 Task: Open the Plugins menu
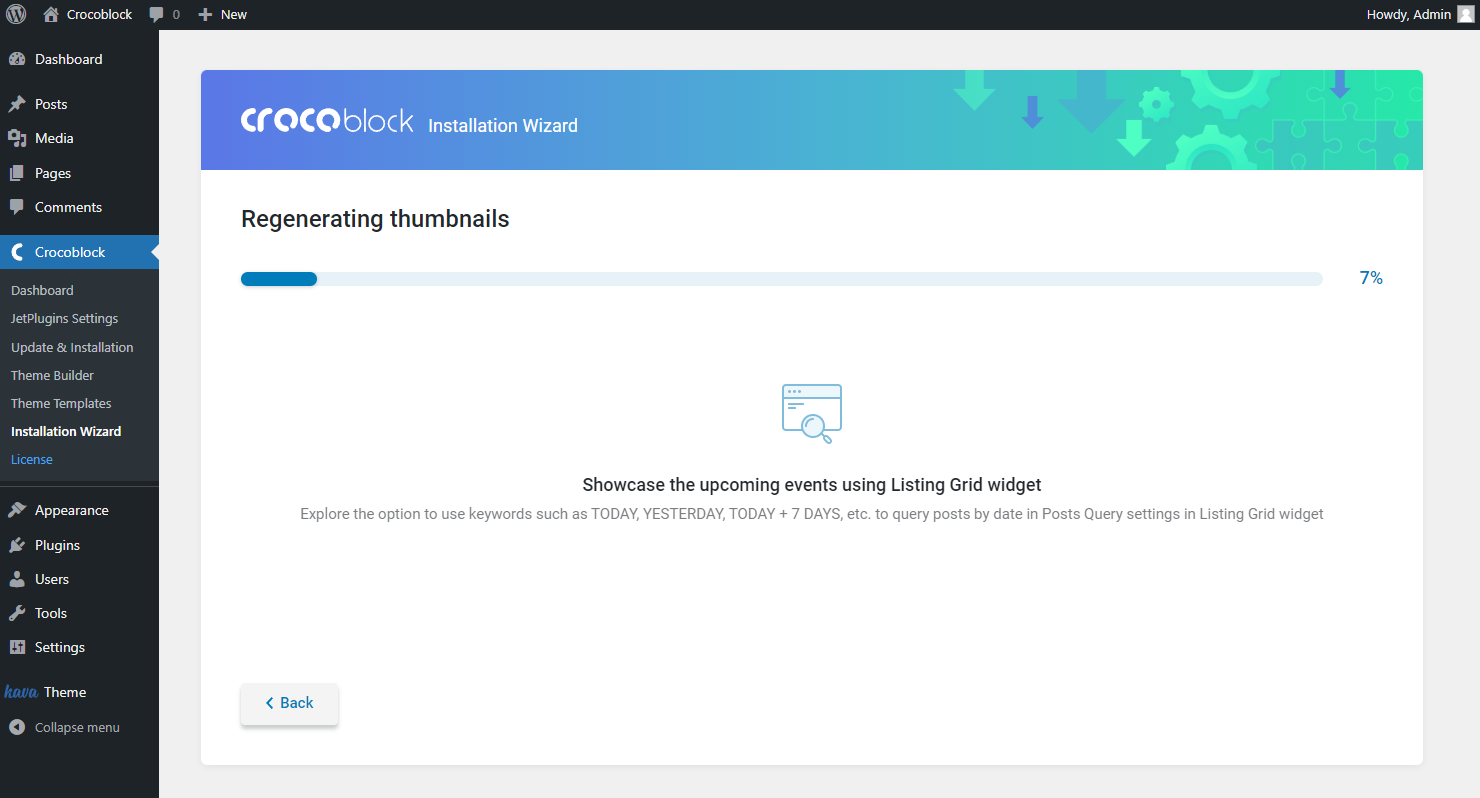(79, 545)
